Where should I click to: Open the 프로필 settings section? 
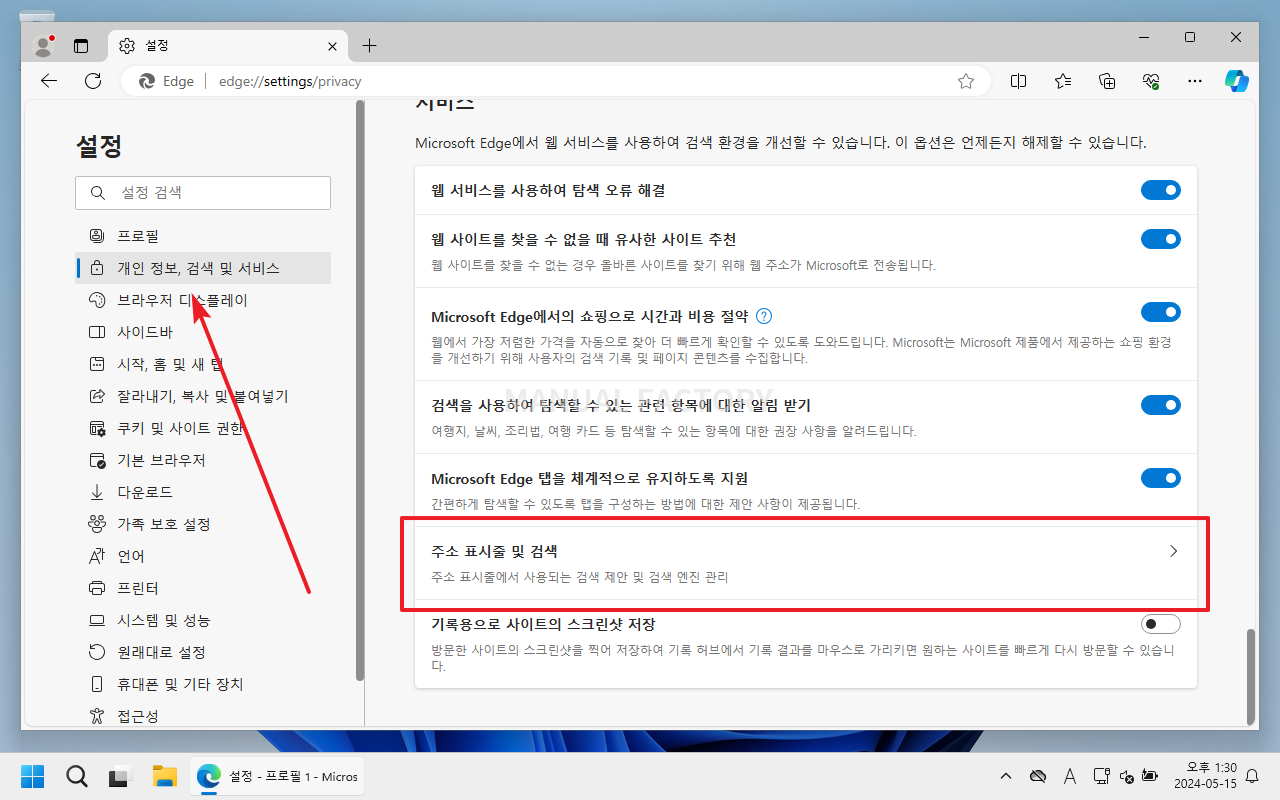(x=203, y=236)
